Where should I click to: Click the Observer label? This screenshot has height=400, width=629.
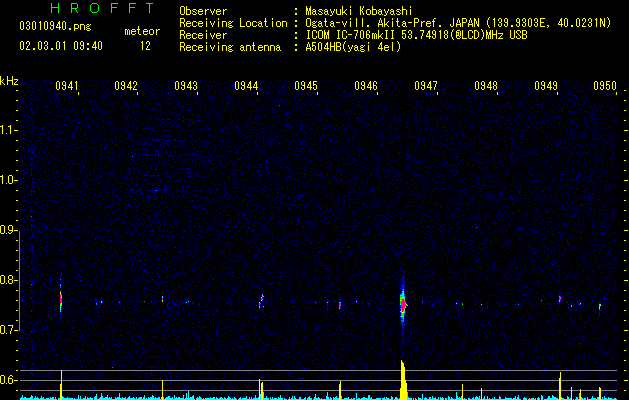[203, 11]
